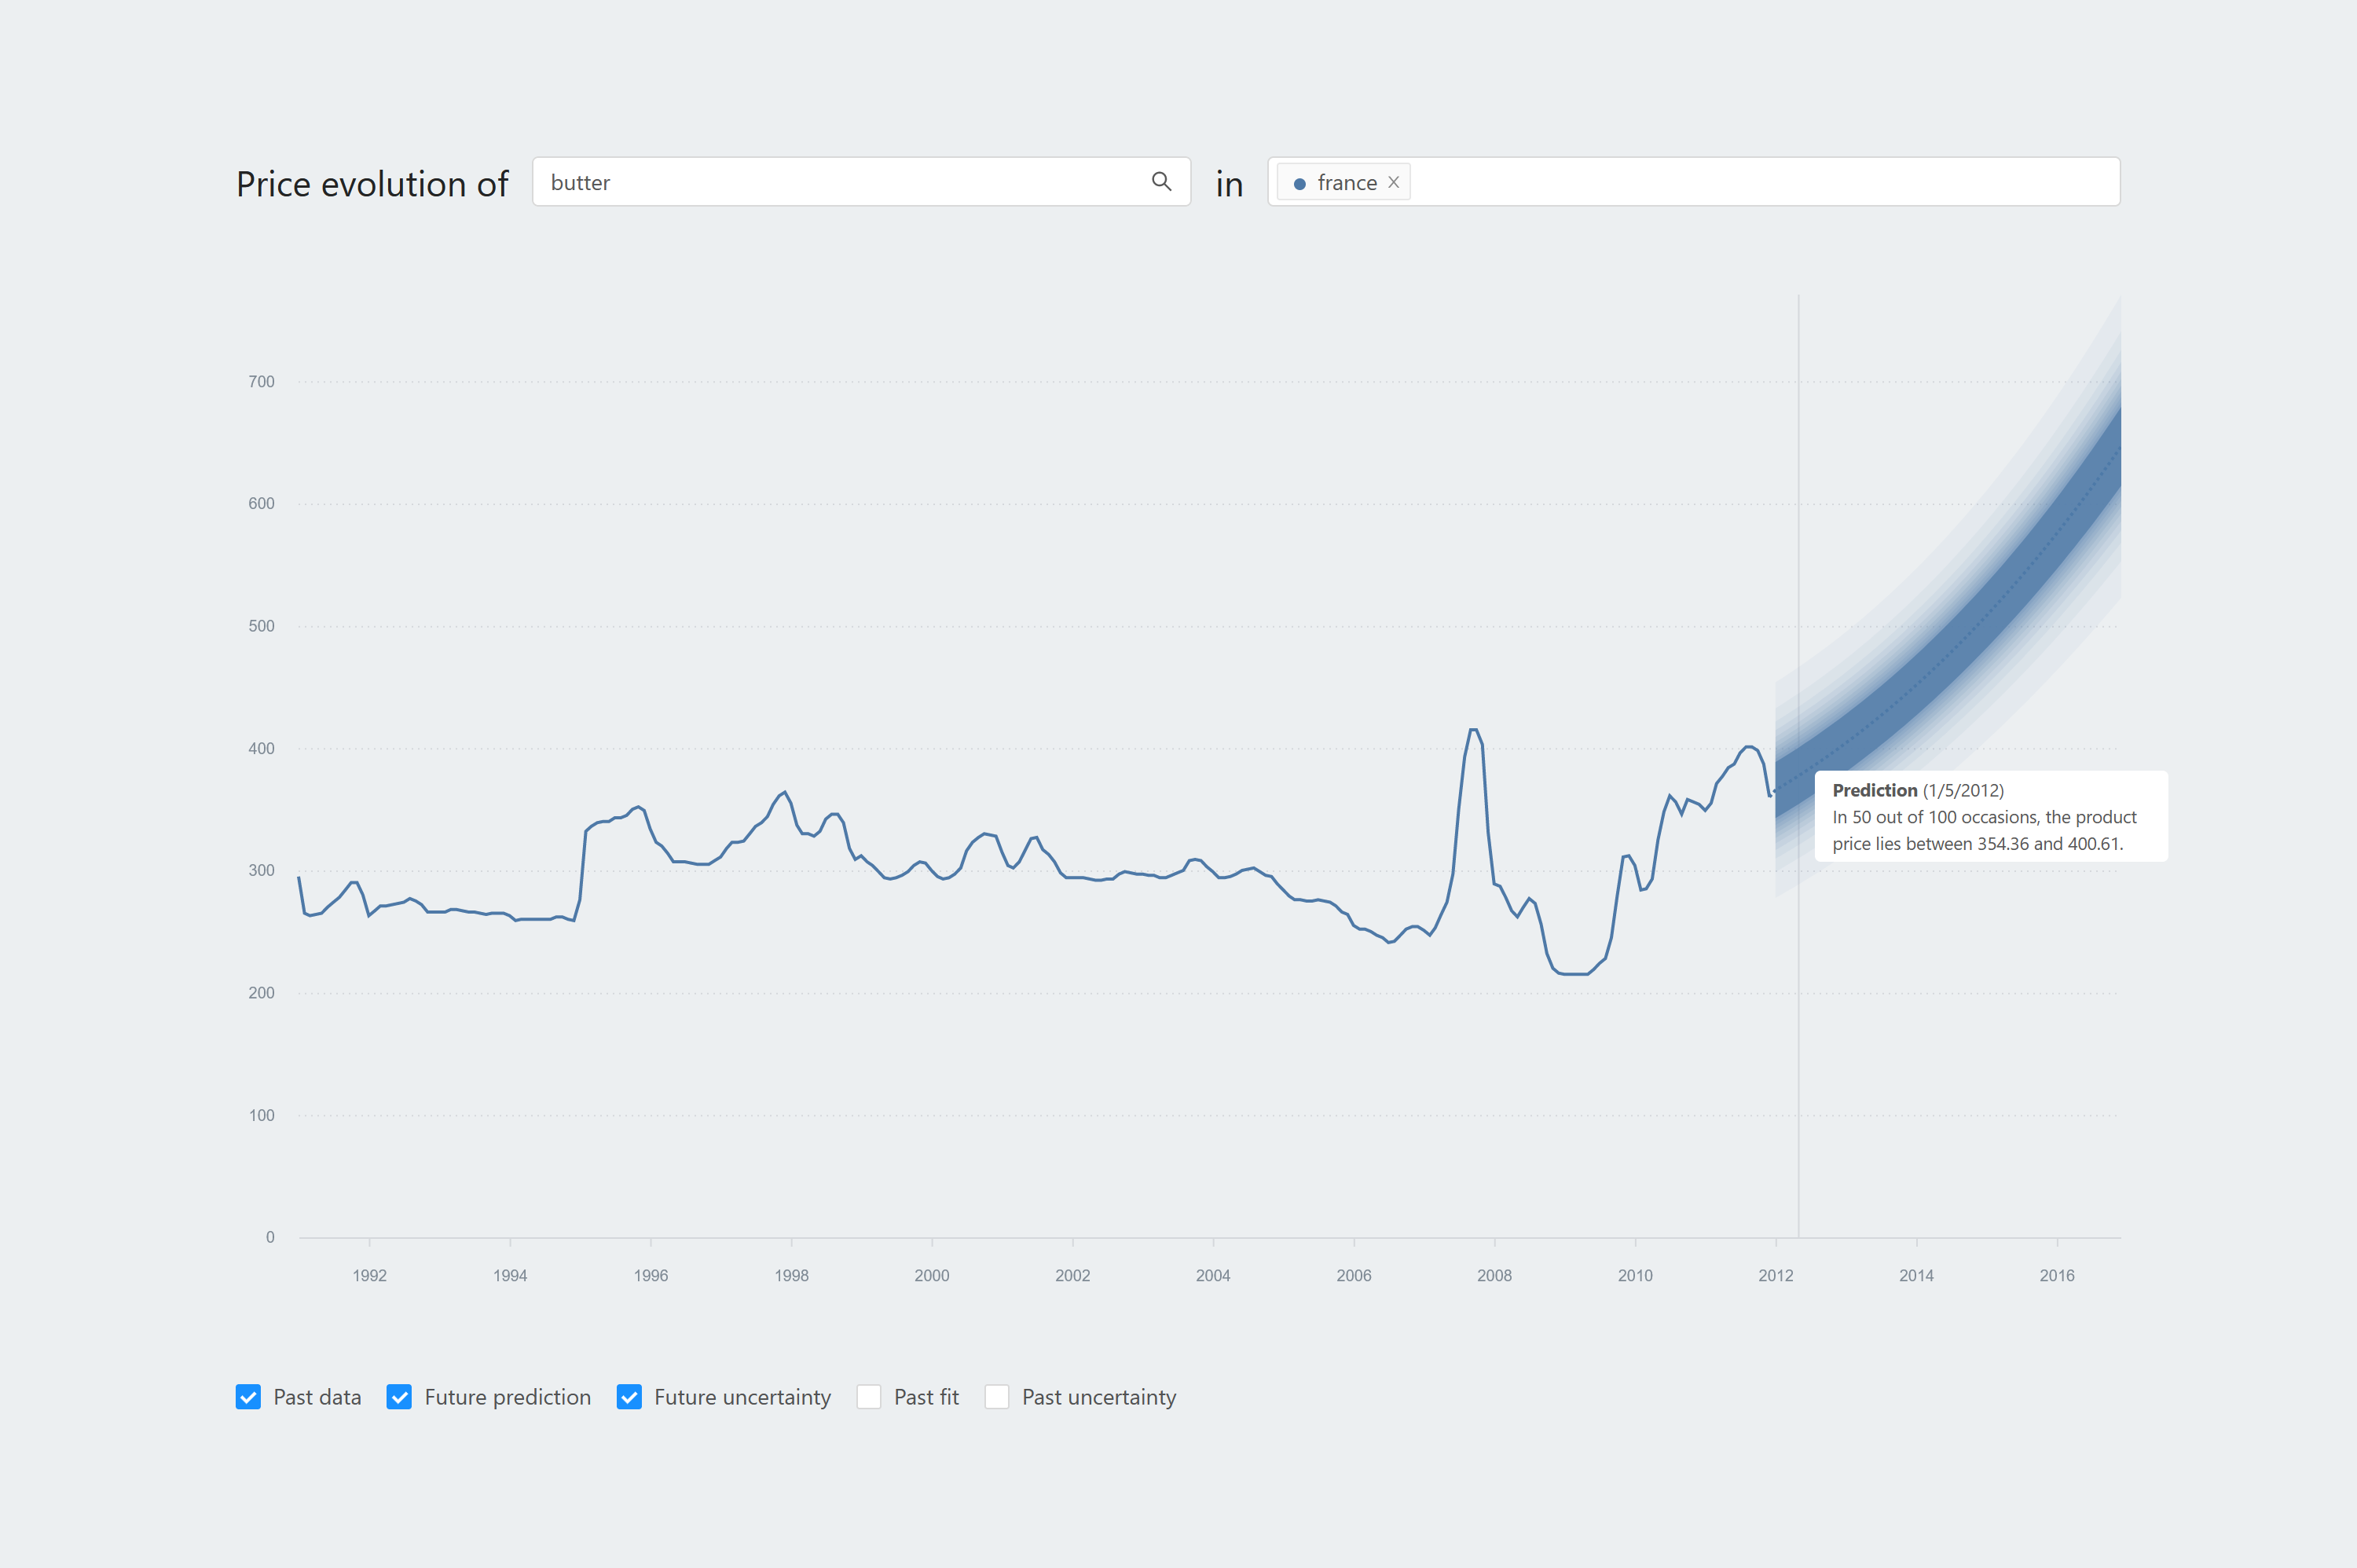This screenshot has width=2357, height=1568.
Task: Click the Past fit label
Action: tap(926, 1397)
